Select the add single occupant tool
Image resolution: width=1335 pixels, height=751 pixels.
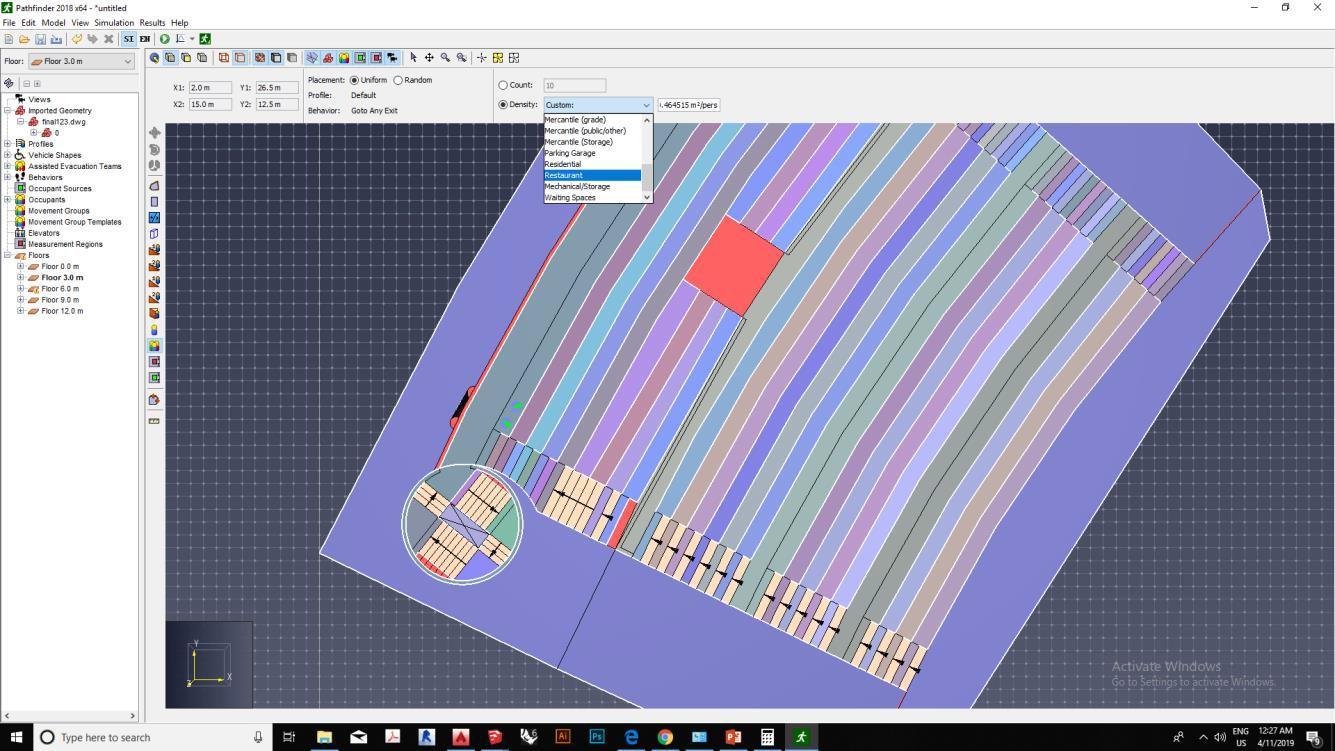pyautogui.click(x=154, y=329)
